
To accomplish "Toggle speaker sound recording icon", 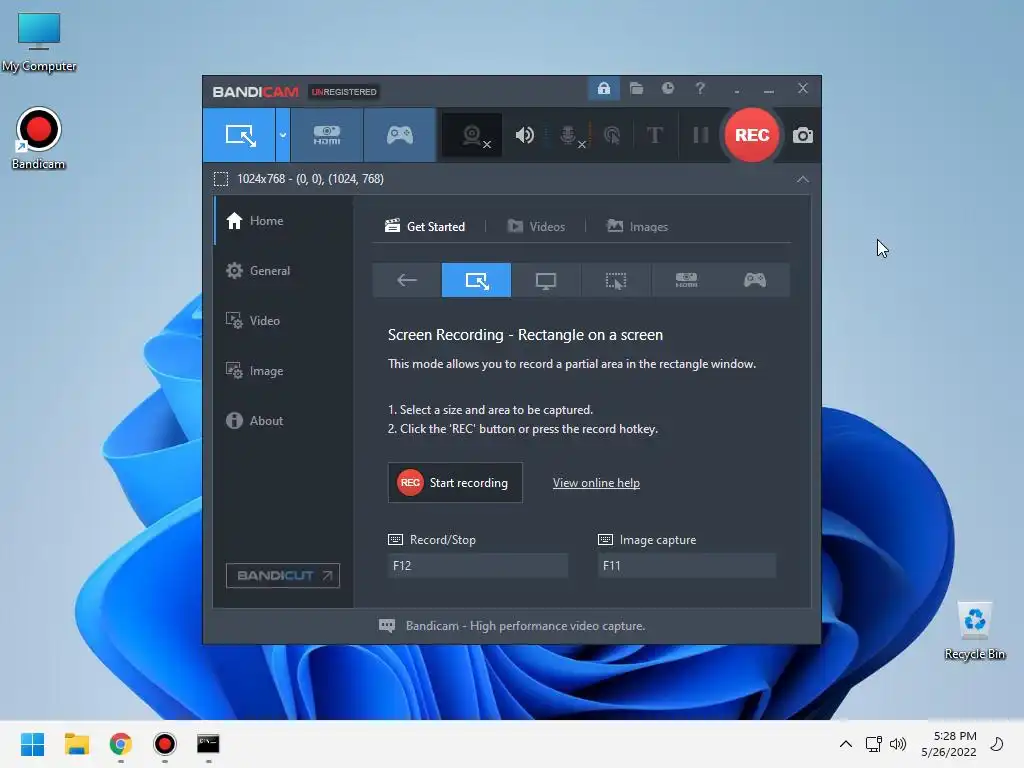I will [x=524, y=135].
